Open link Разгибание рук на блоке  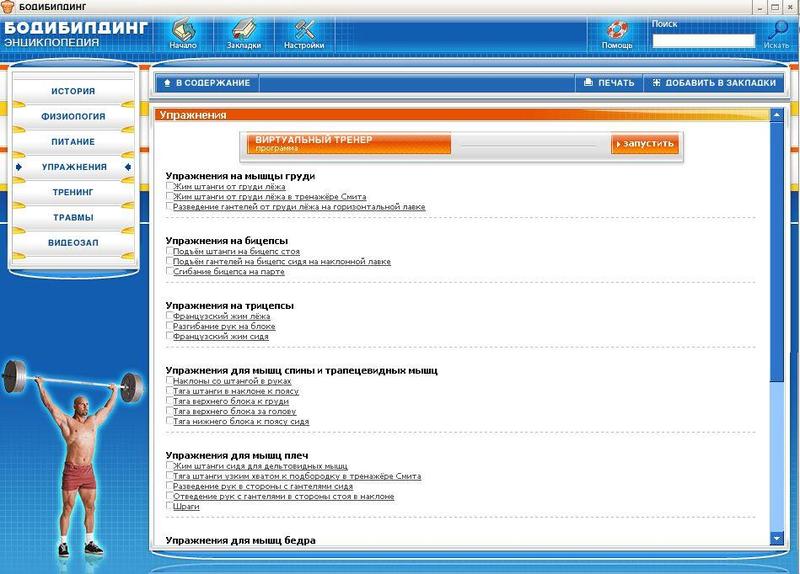pos(224,327)
